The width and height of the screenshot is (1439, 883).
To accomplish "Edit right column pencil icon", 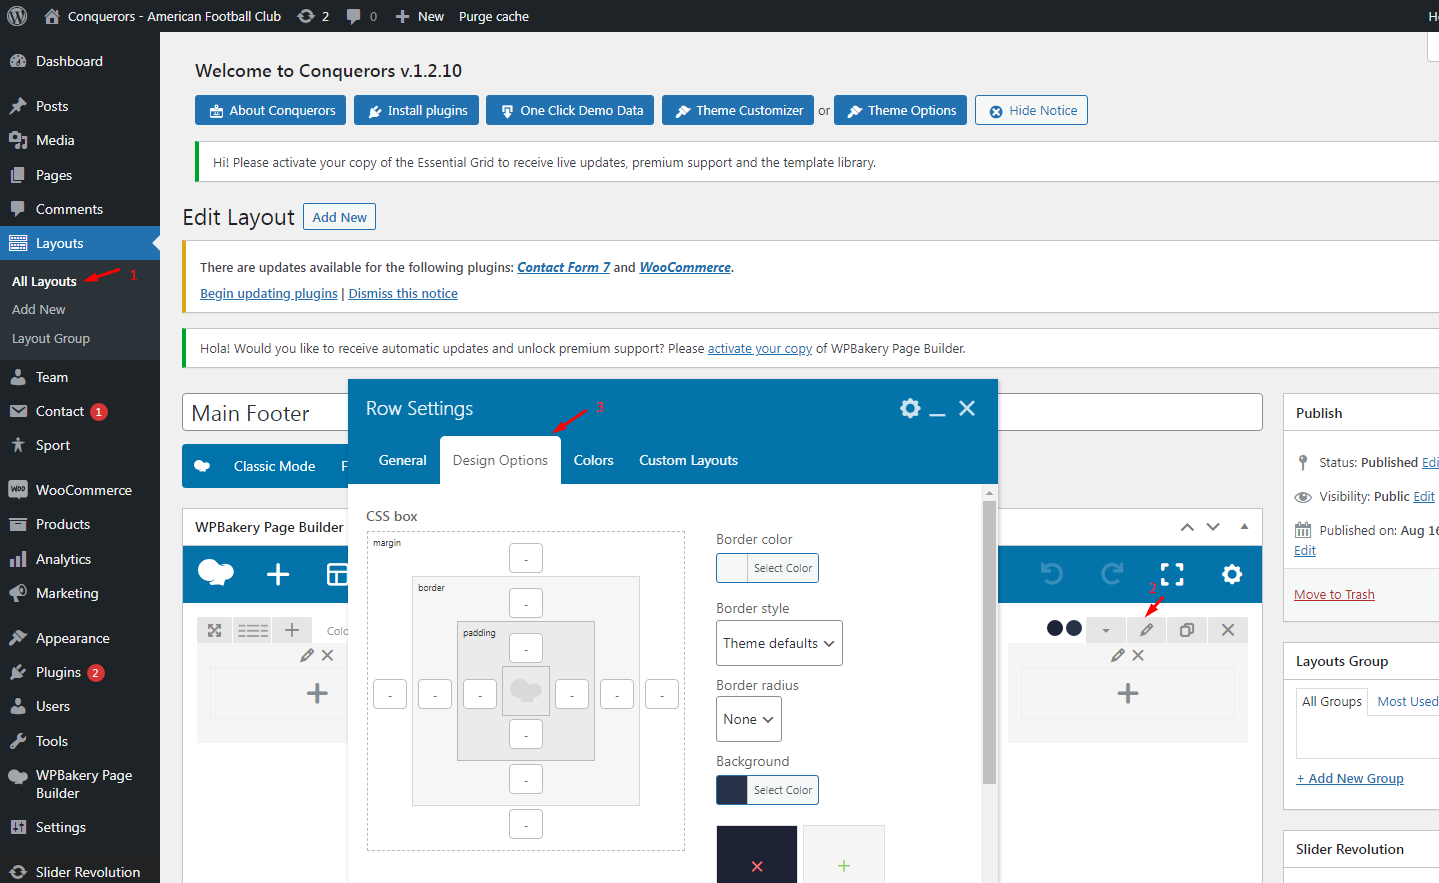I will coord(1118,655).
